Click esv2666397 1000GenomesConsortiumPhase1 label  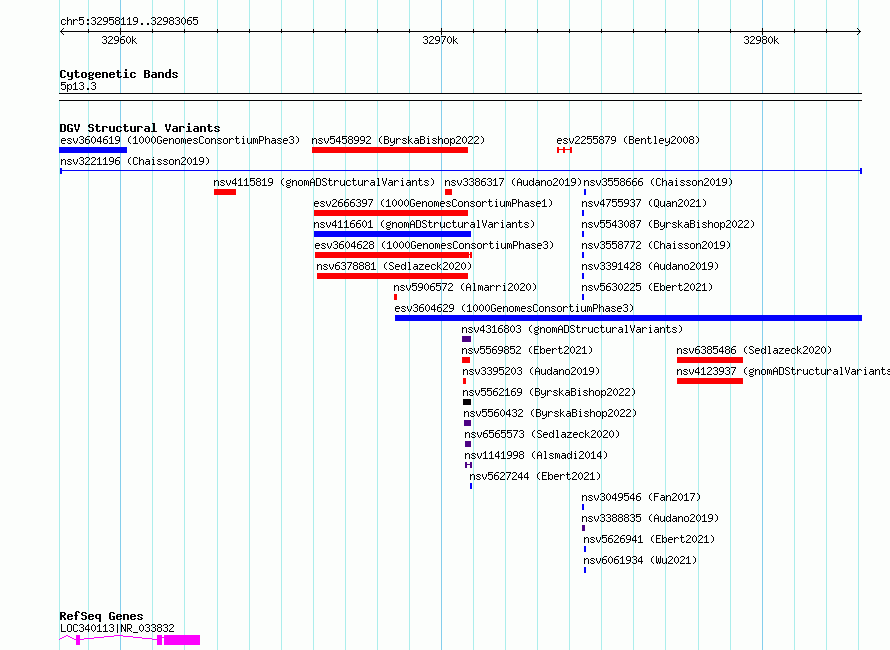pos(433,203)
